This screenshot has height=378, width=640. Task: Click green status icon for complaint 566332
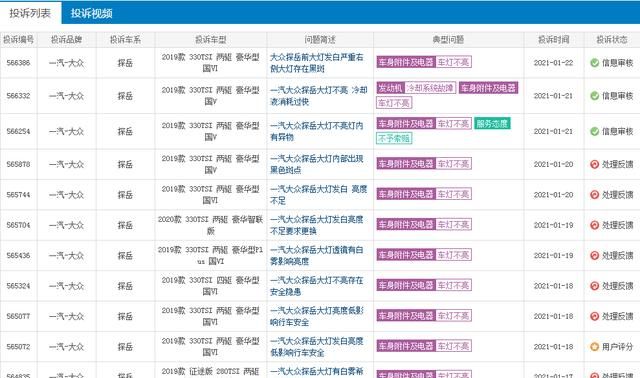594,96
